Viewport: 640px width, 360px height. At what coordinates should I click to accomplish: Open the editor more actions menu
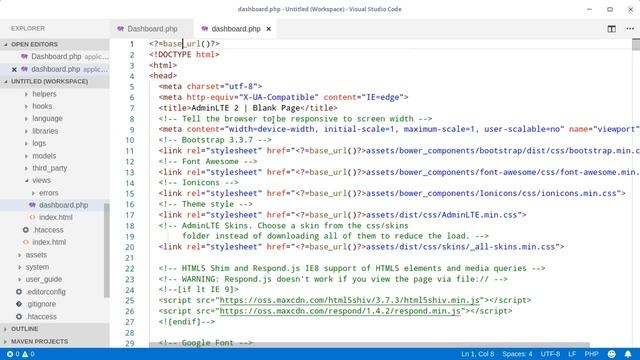[x=630, y=29]
